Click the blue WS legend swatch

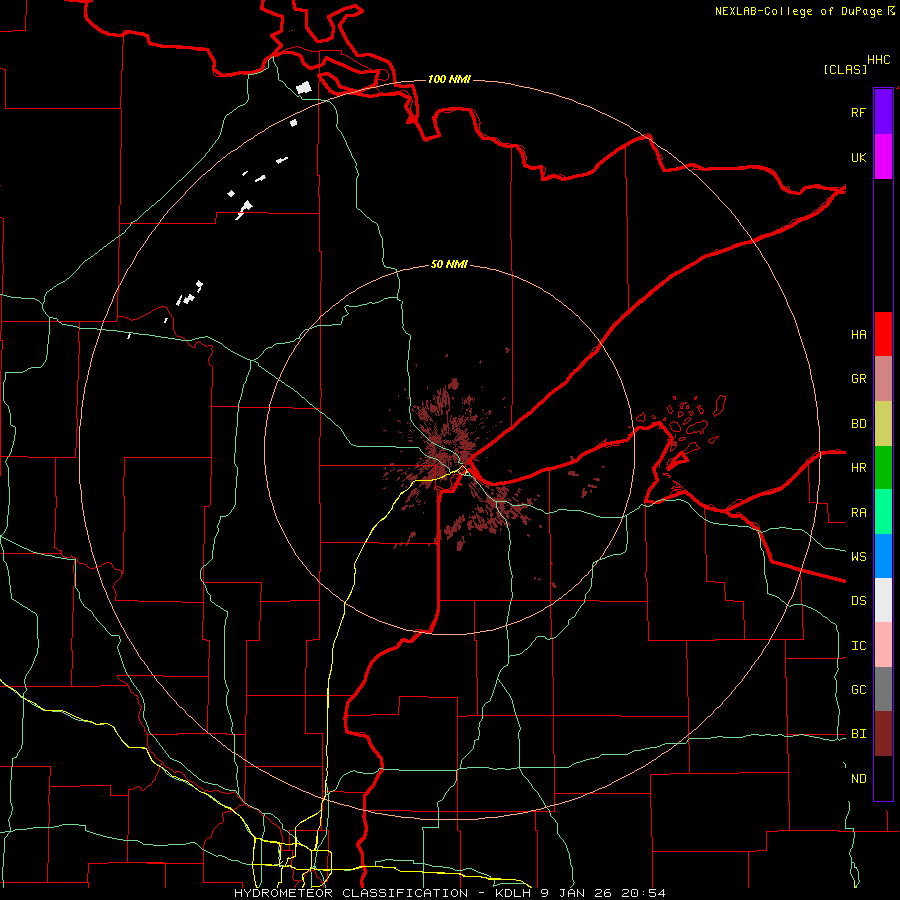(883, 556)
